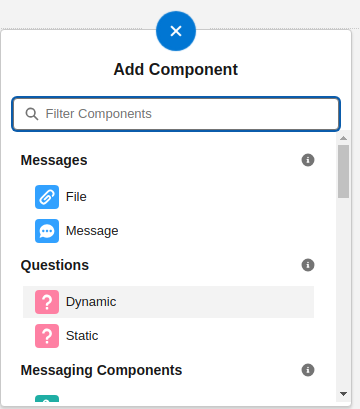This screenshot has height=409, width=360.
Task: Click the Dynamic question mark icon
Action: click(x=47, y=302)
